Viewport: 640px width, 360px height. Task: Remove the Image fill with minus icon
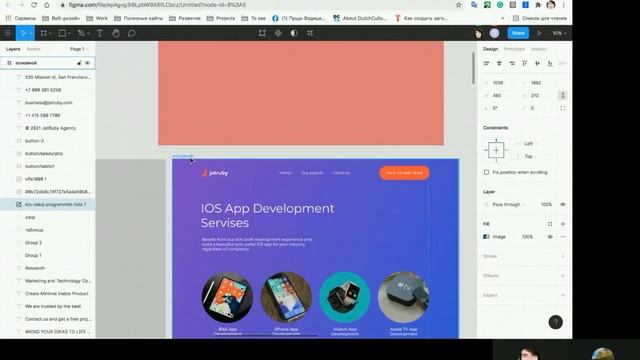pyautogui.click(x=563, y=237)
